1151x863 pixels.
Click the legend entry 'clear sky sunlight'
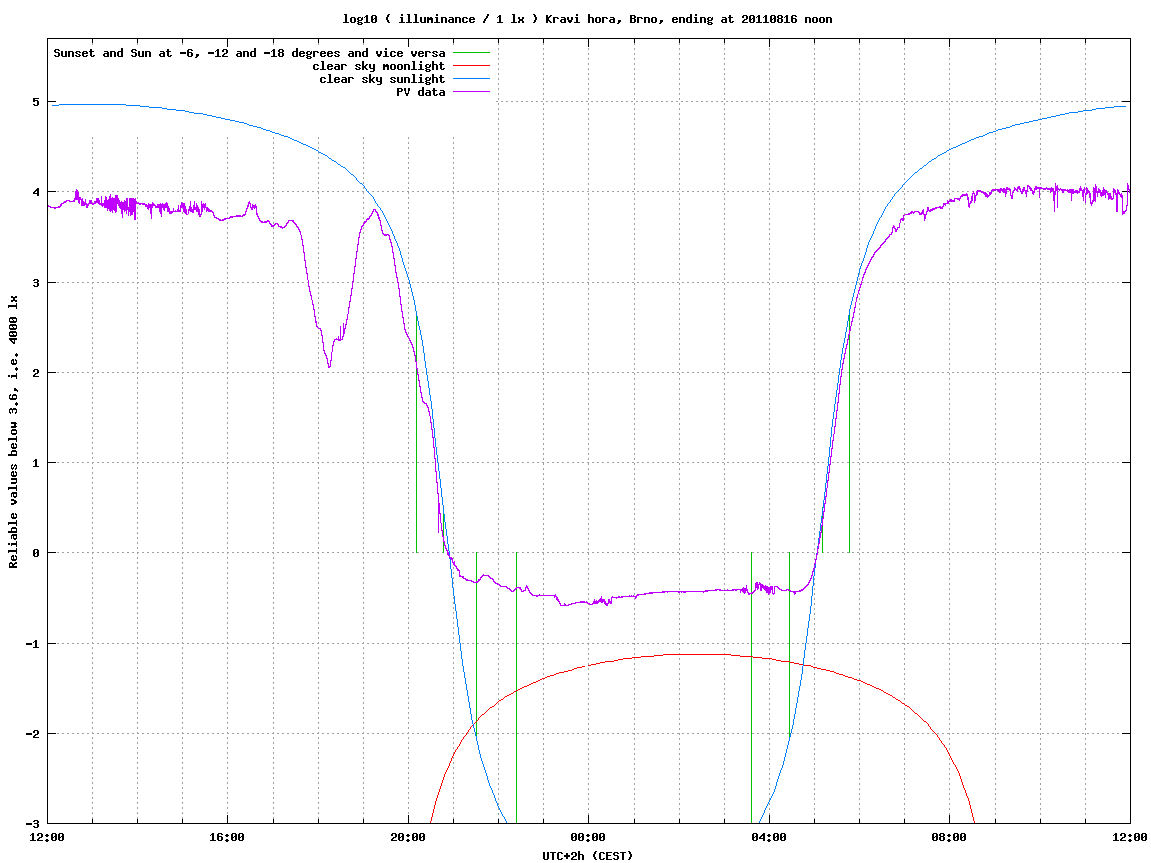click(382, 79)
